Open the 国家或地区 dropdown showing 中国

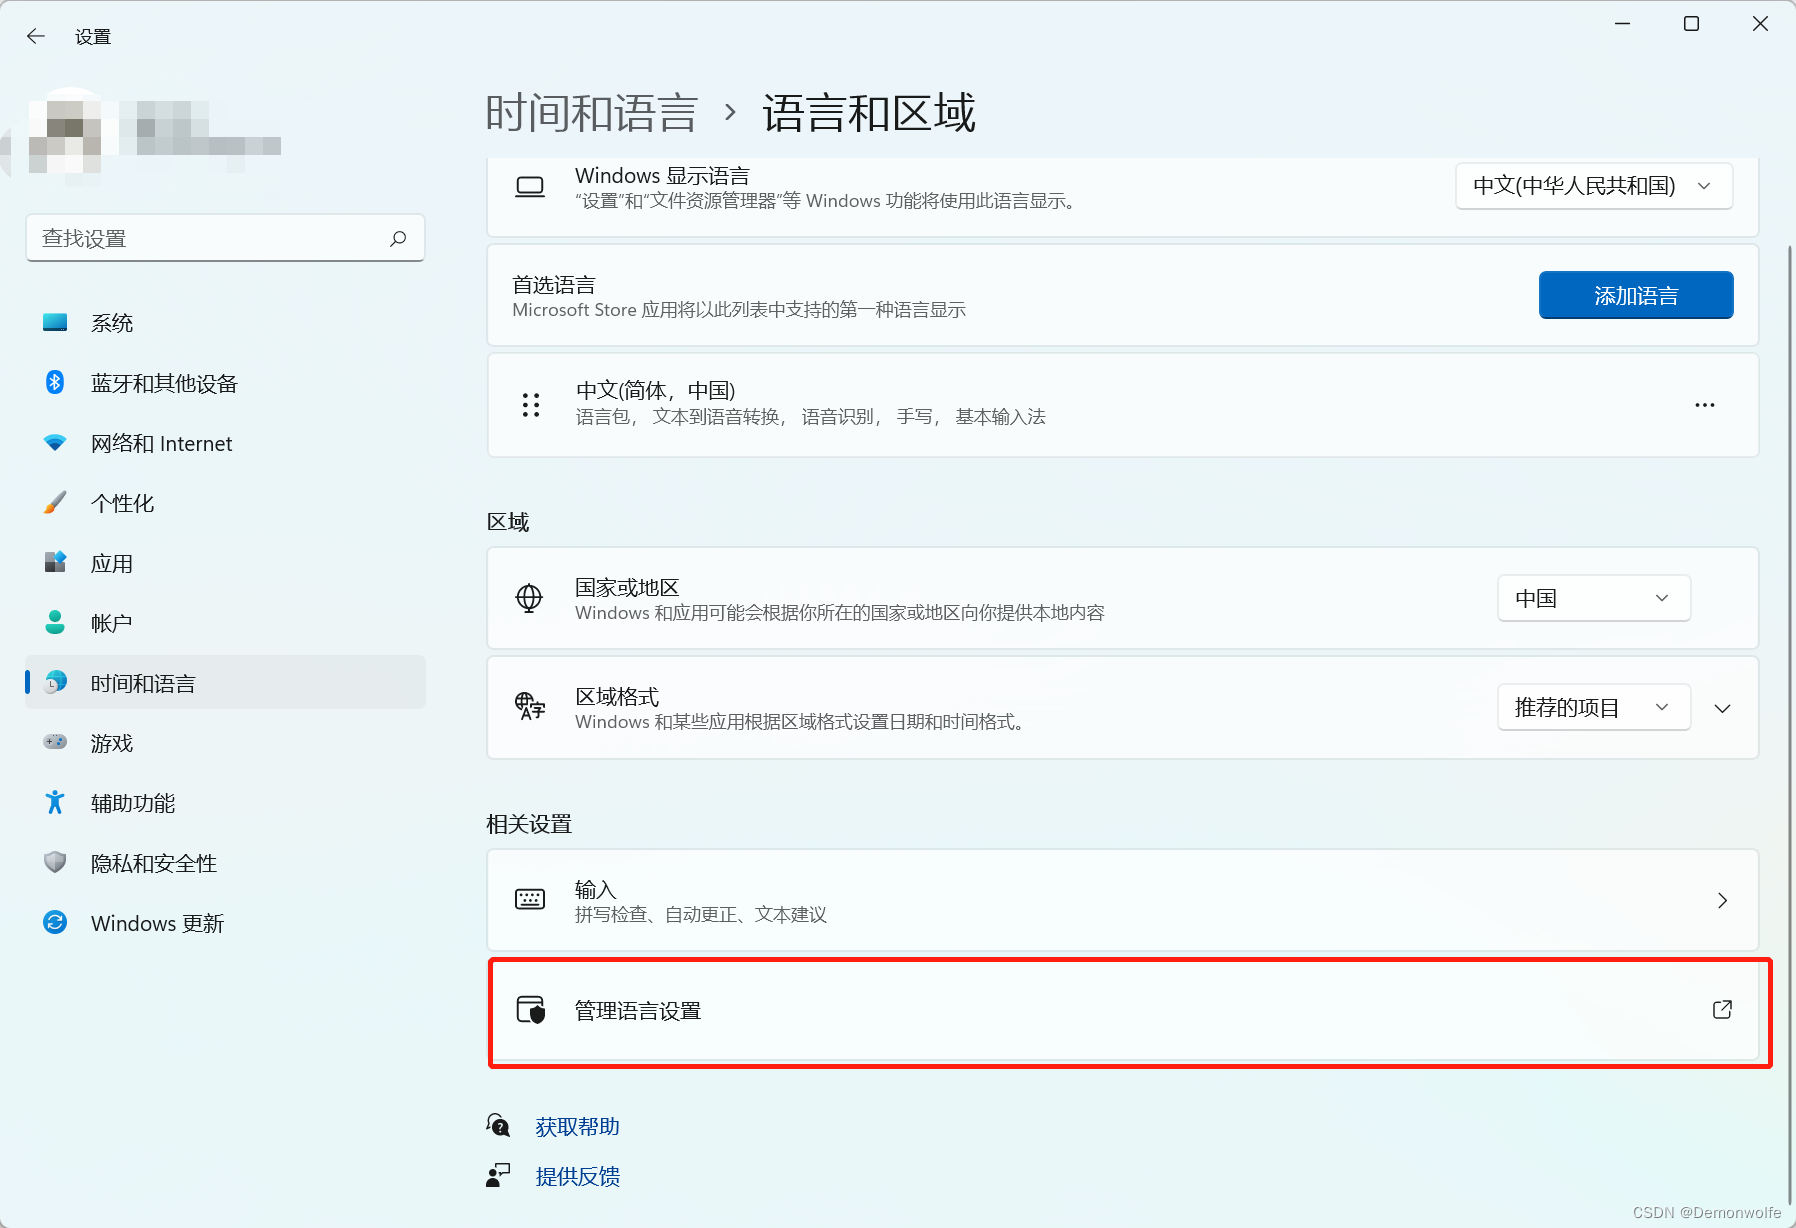(x=1594, y=598)
